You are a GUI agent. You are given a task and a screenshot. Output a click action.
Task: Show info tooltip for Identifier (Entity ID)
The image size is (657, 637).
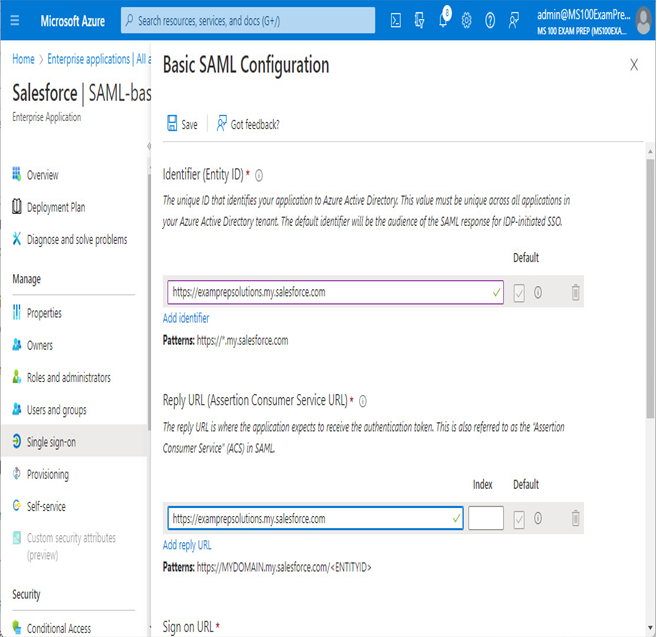[x=259, y=175]
